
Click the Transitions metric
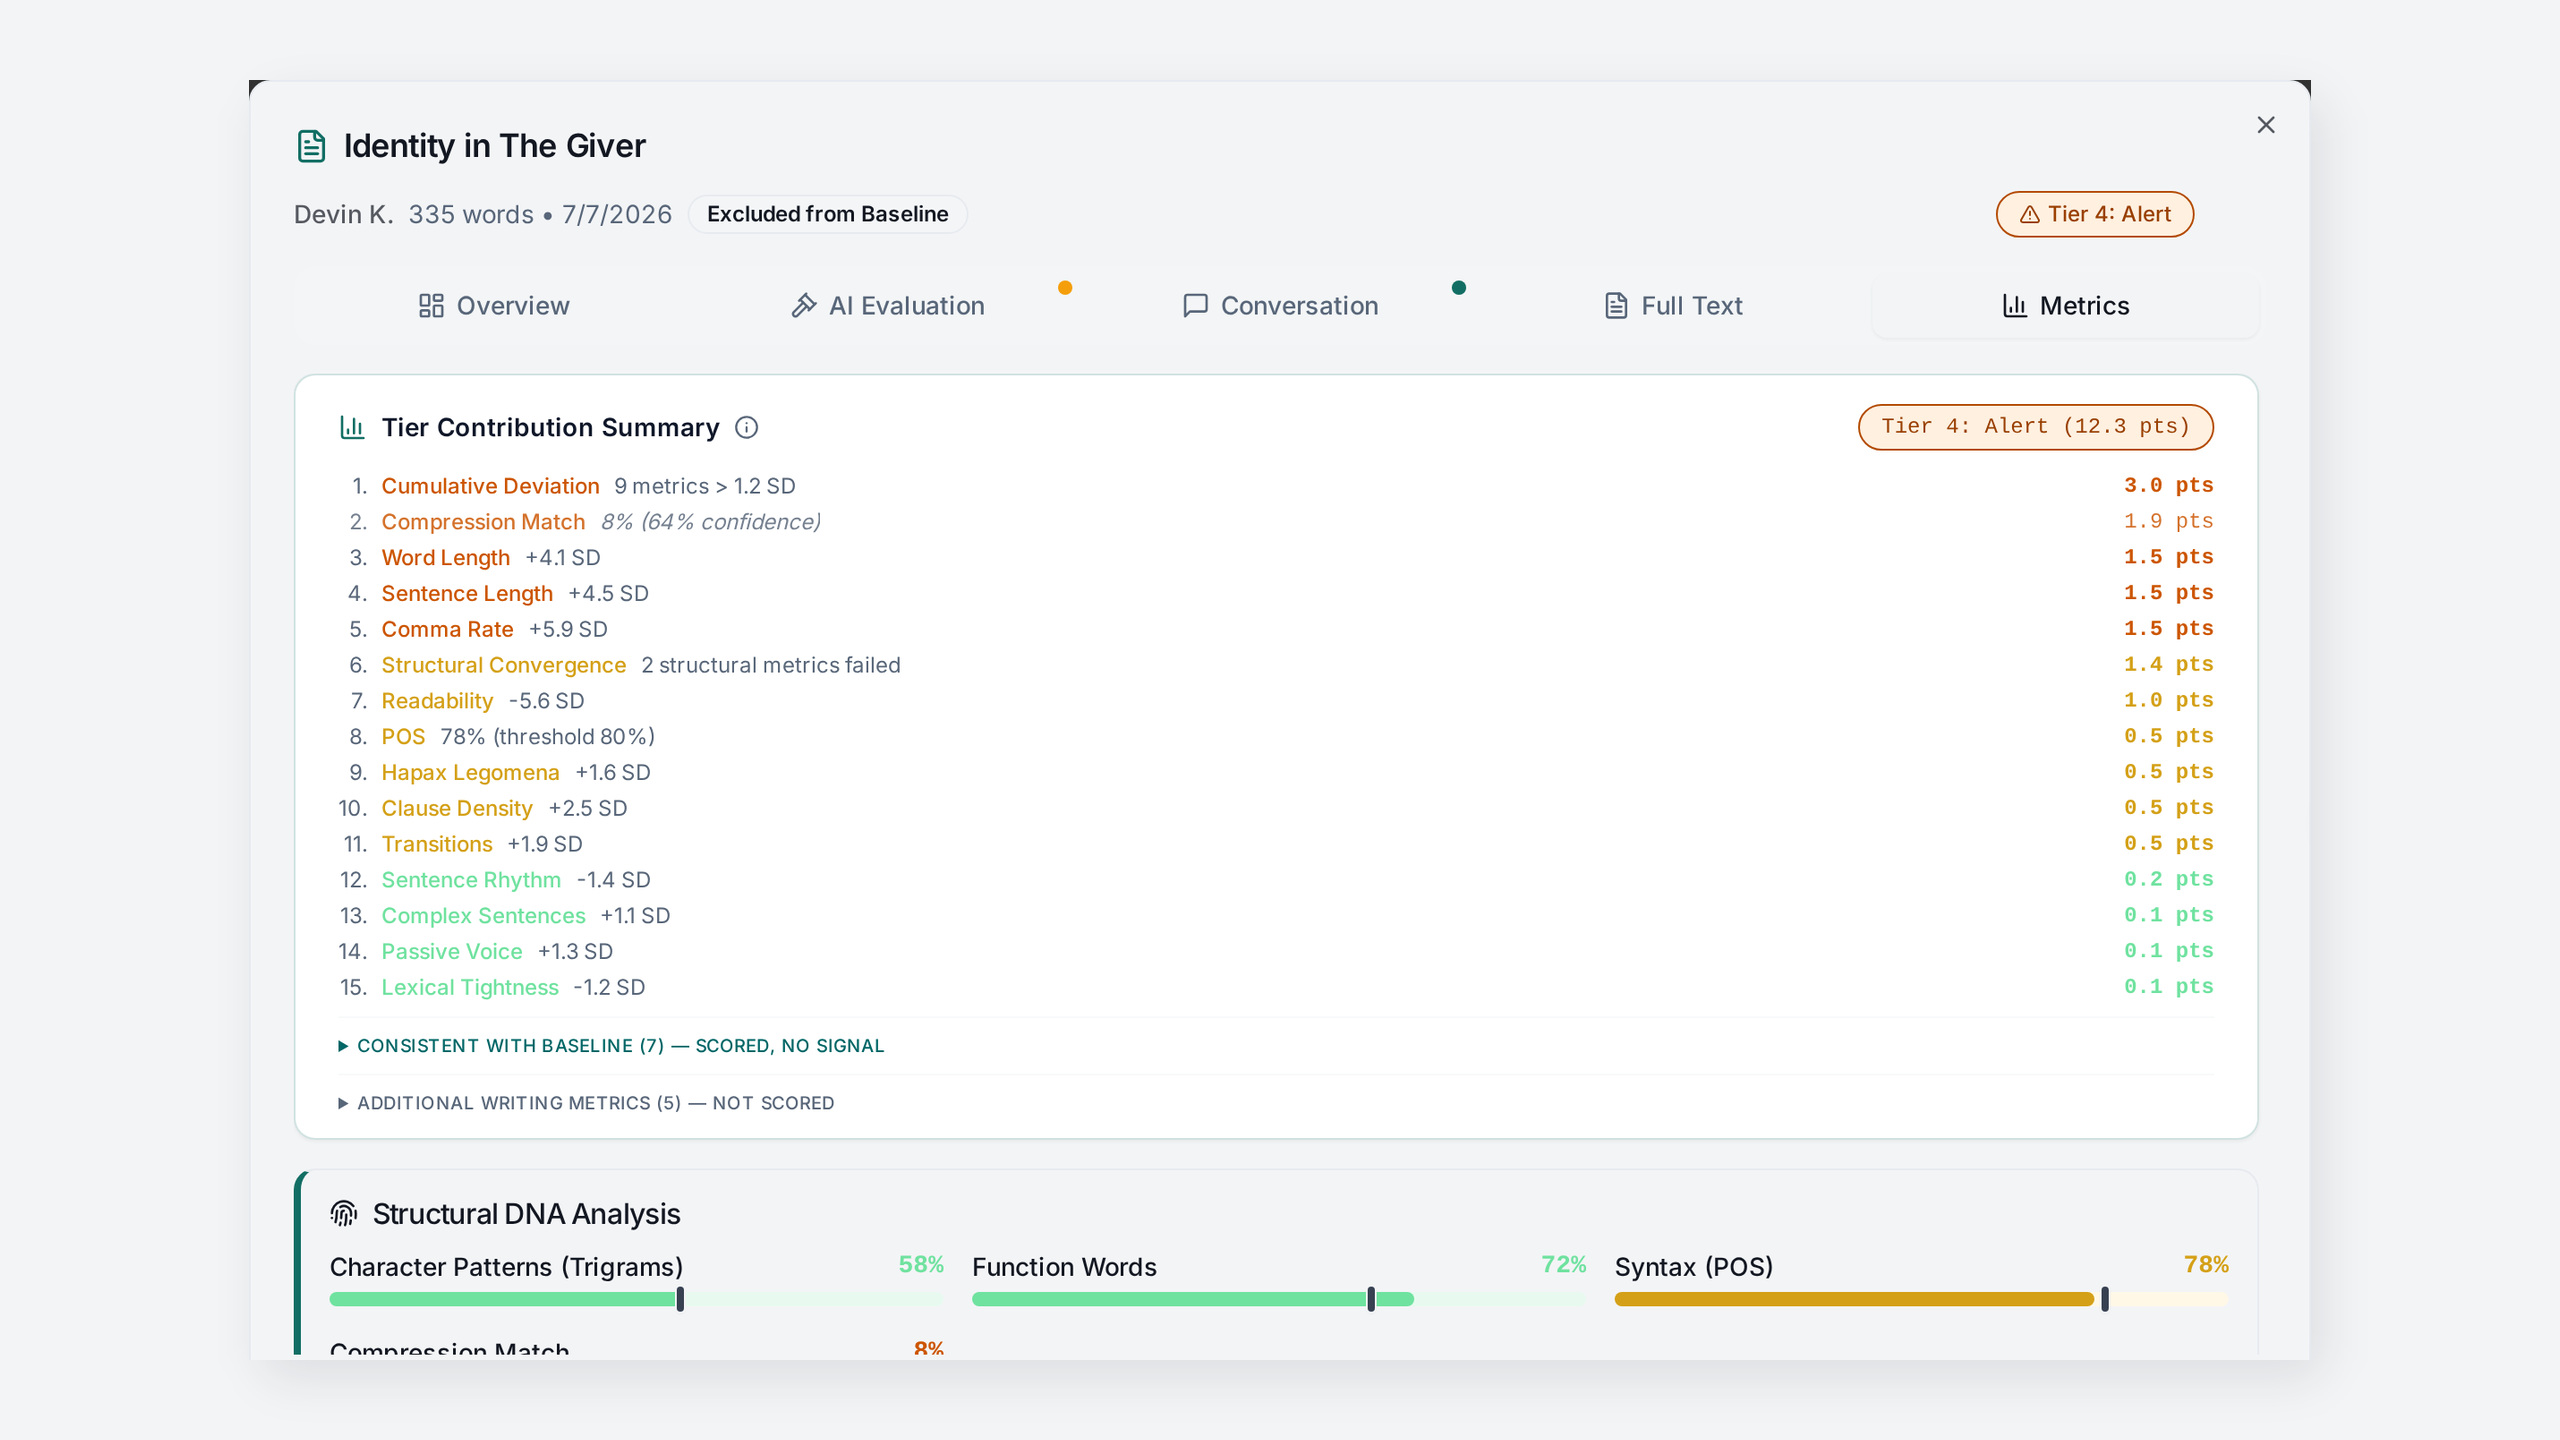[x=437, y=844]
